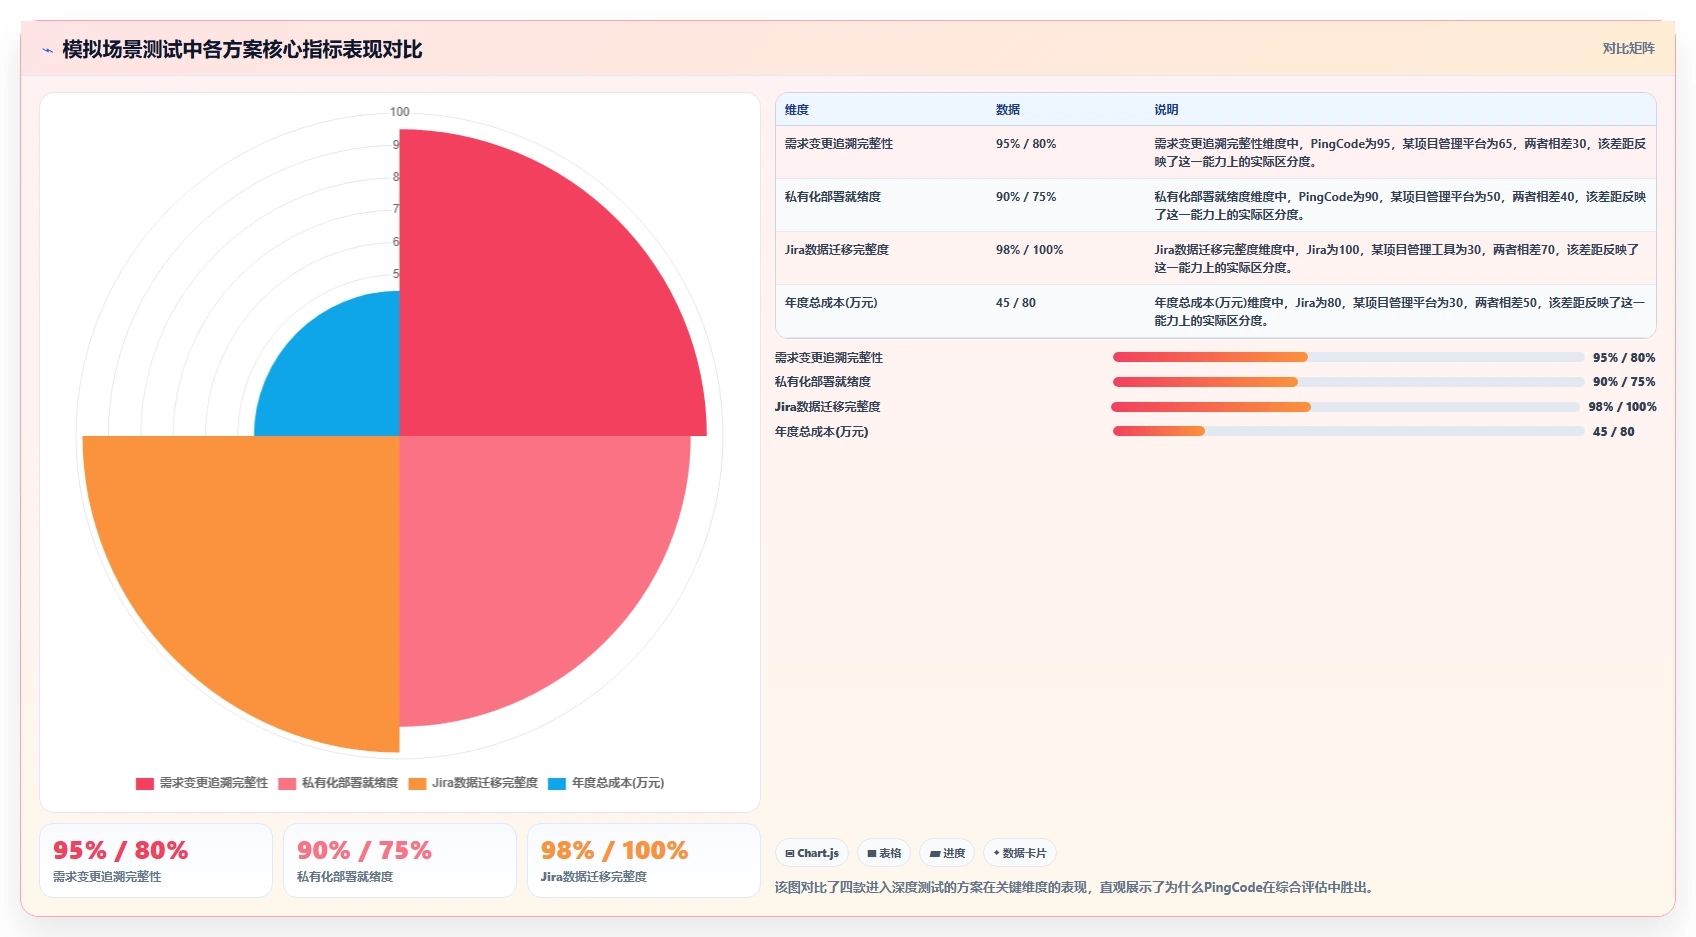Image resolution: width=1696 pixels, height=937 pixels.
Task: Open the 95% / 80% data card
Action: coord(156,861)
